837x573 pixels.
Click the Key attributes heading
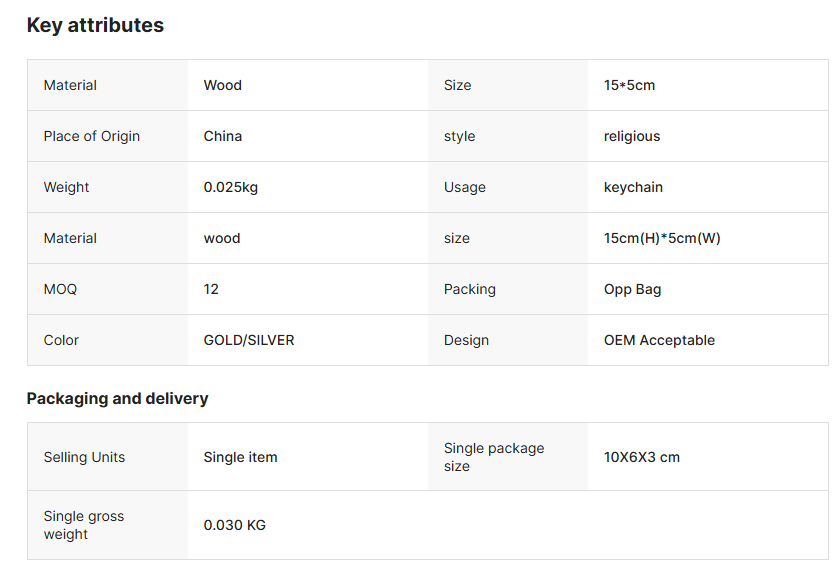pyautogui.click(x=95, y=26)
